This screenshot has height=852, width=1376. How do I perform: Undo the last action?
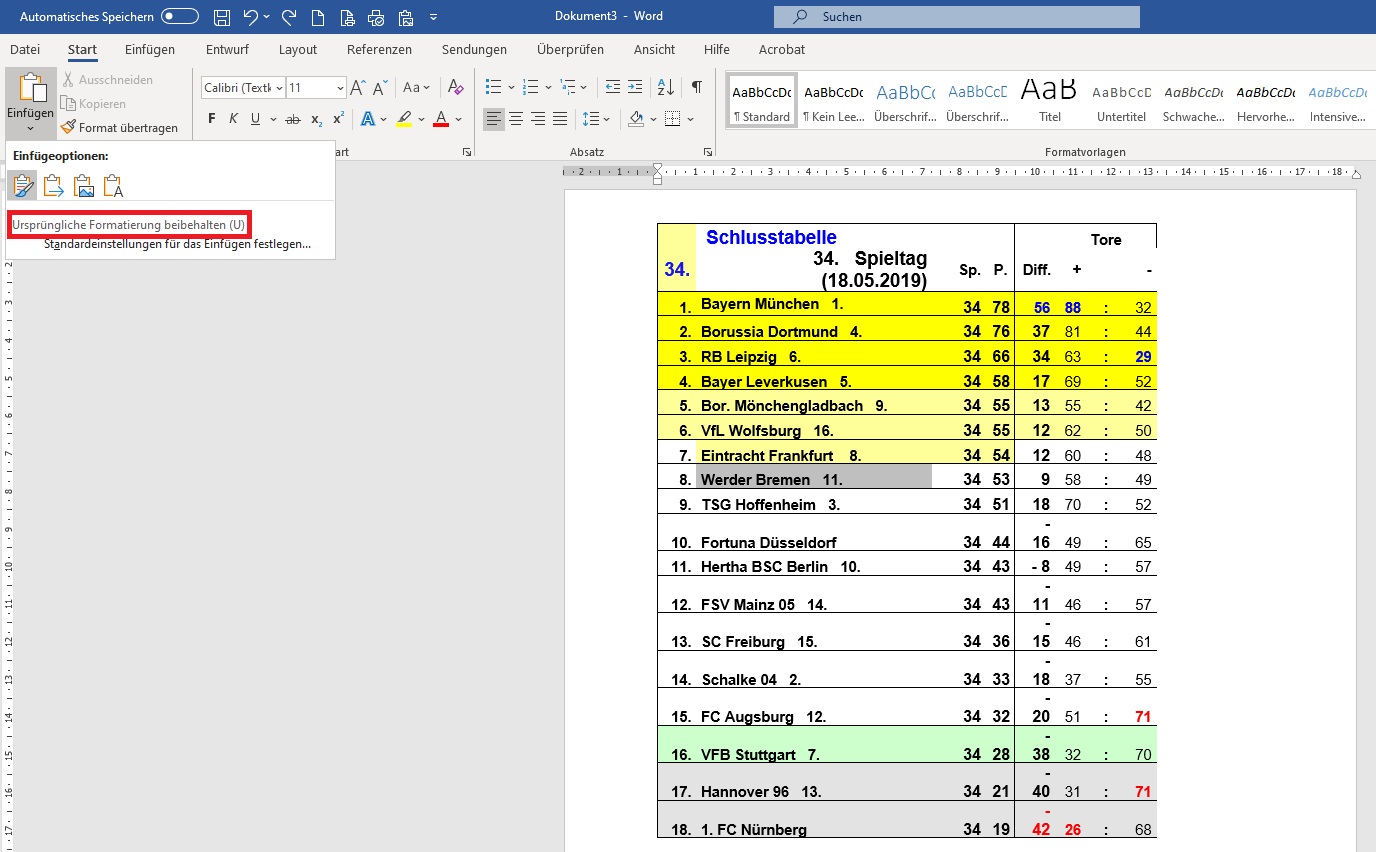click(251, 17)
